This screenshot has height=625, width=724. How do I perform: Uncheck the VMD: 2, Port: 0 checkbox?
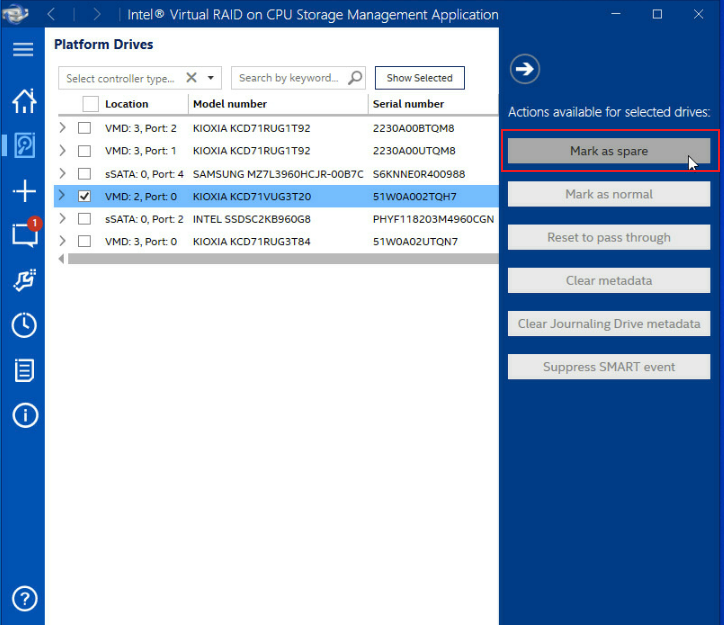(84, 196)
